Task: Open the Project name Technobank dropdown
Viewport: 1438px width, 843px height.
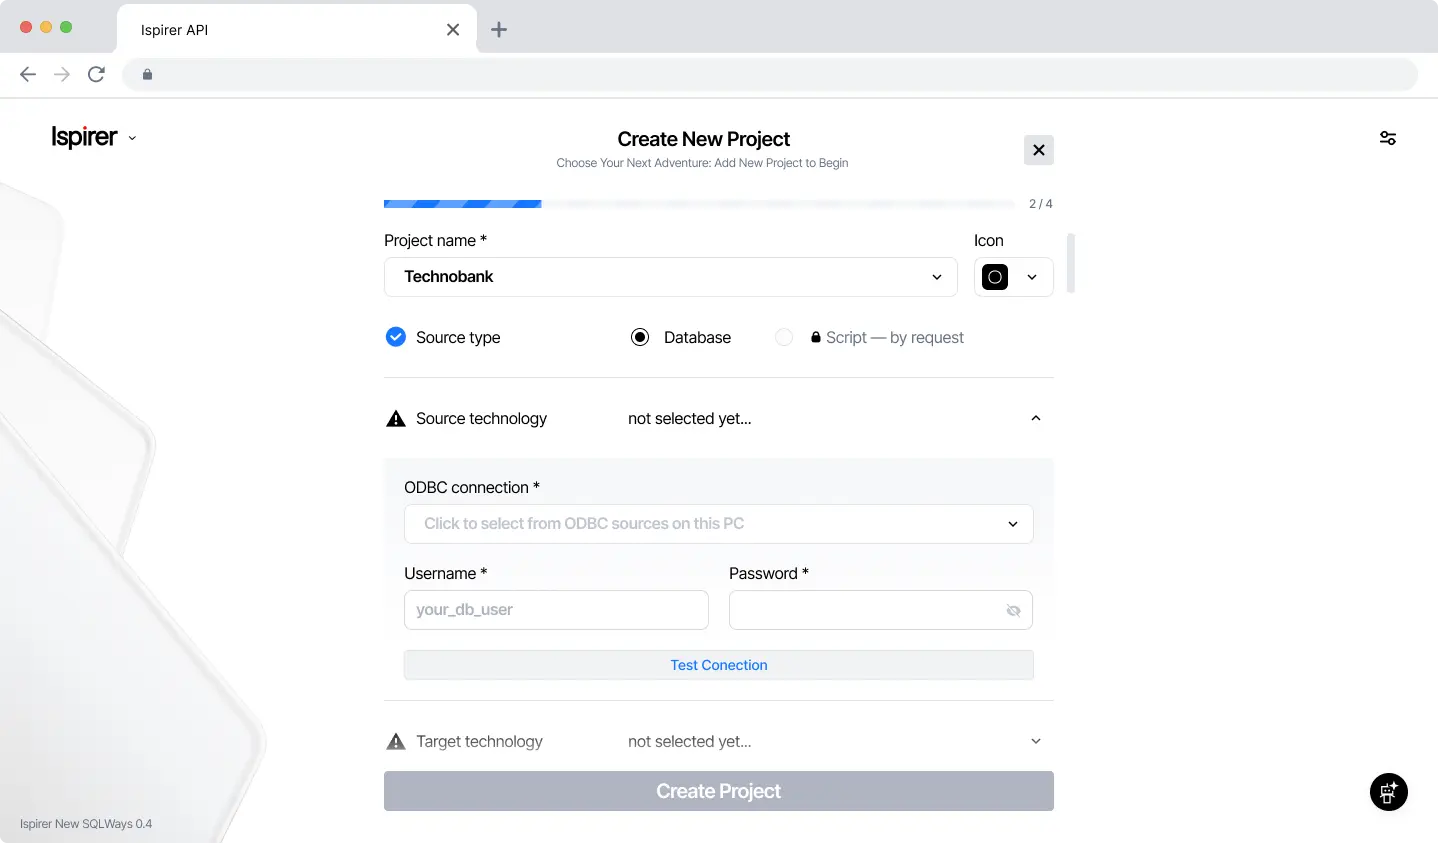Action: tap(671, 277)
